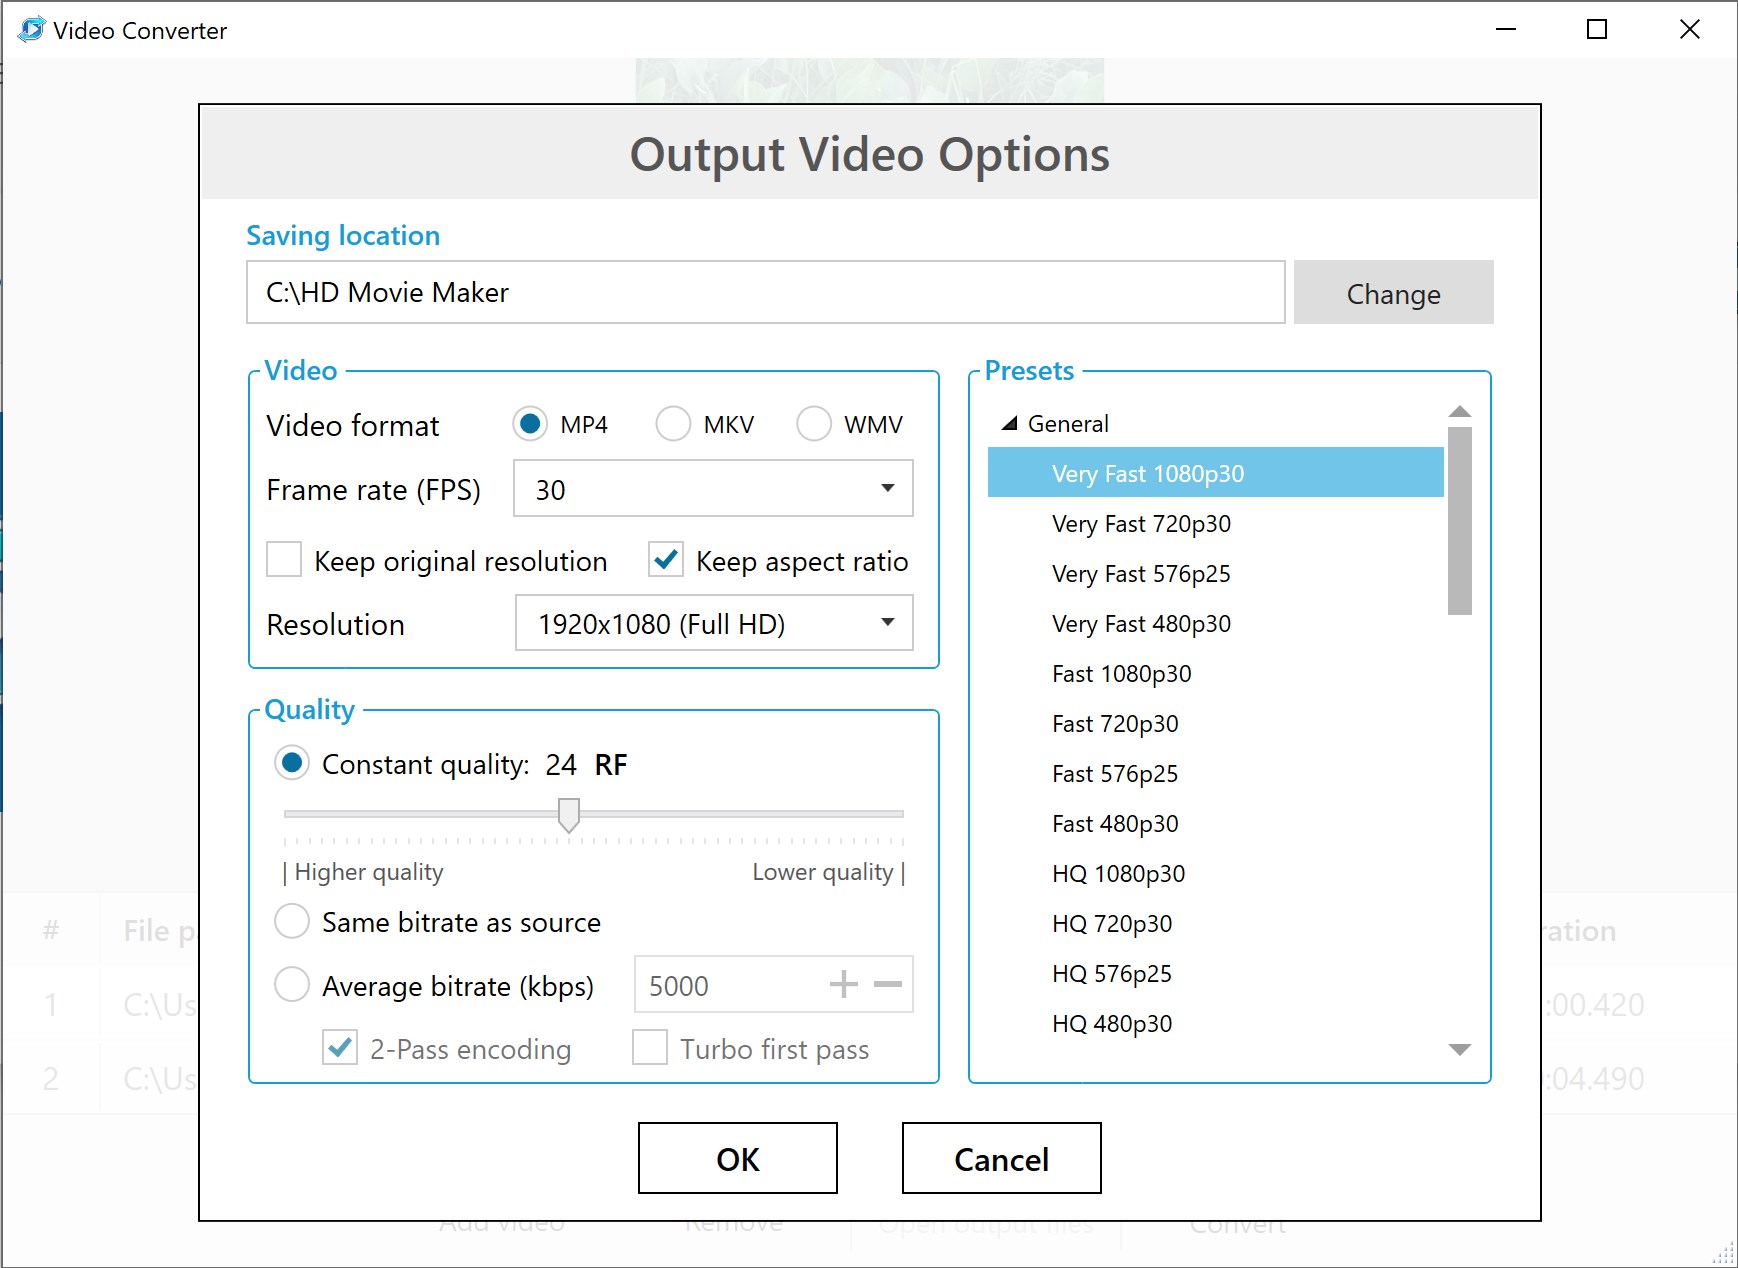Viewport: 1738px width, 1268px height.
Task: Open the Frame rate dropdown
Action: (x=888, y=489)
